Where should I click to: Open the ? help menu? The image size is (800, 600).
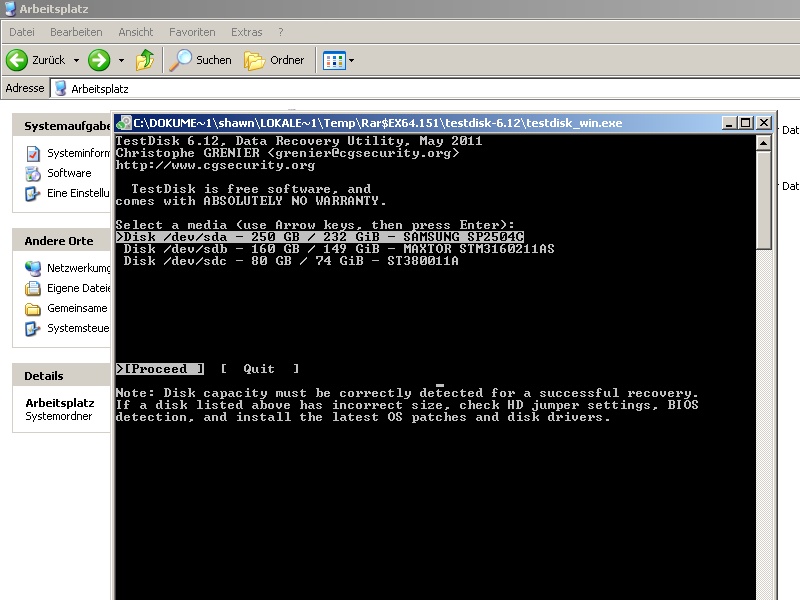click(281, 32)
